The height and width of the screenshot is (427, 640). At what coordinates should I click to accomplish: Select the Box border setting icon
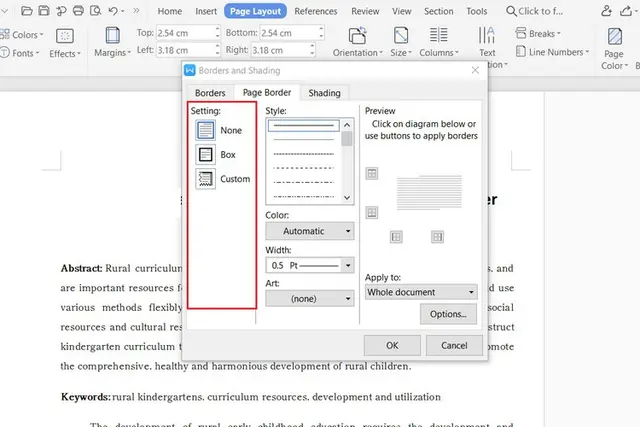205,155
